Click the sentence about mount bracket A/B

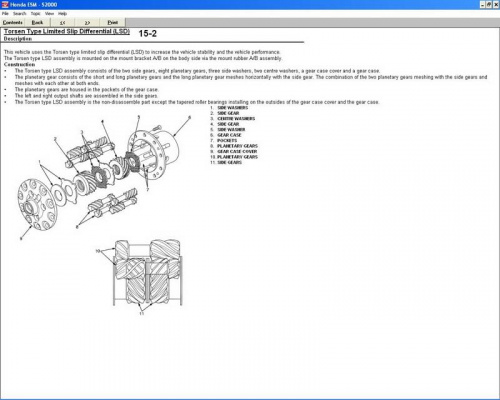(x=143, y=58)
